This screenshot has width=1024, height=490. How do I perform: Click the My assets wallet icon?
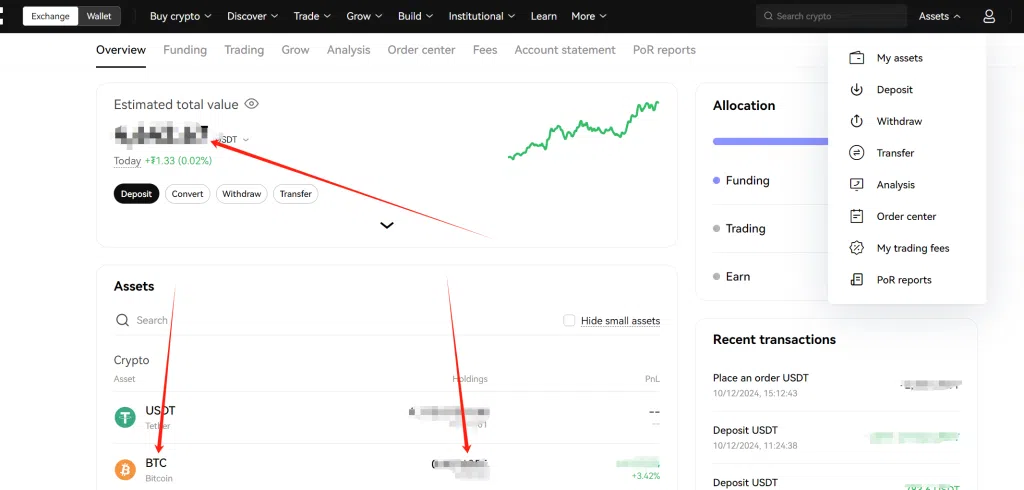pos(856,58)
